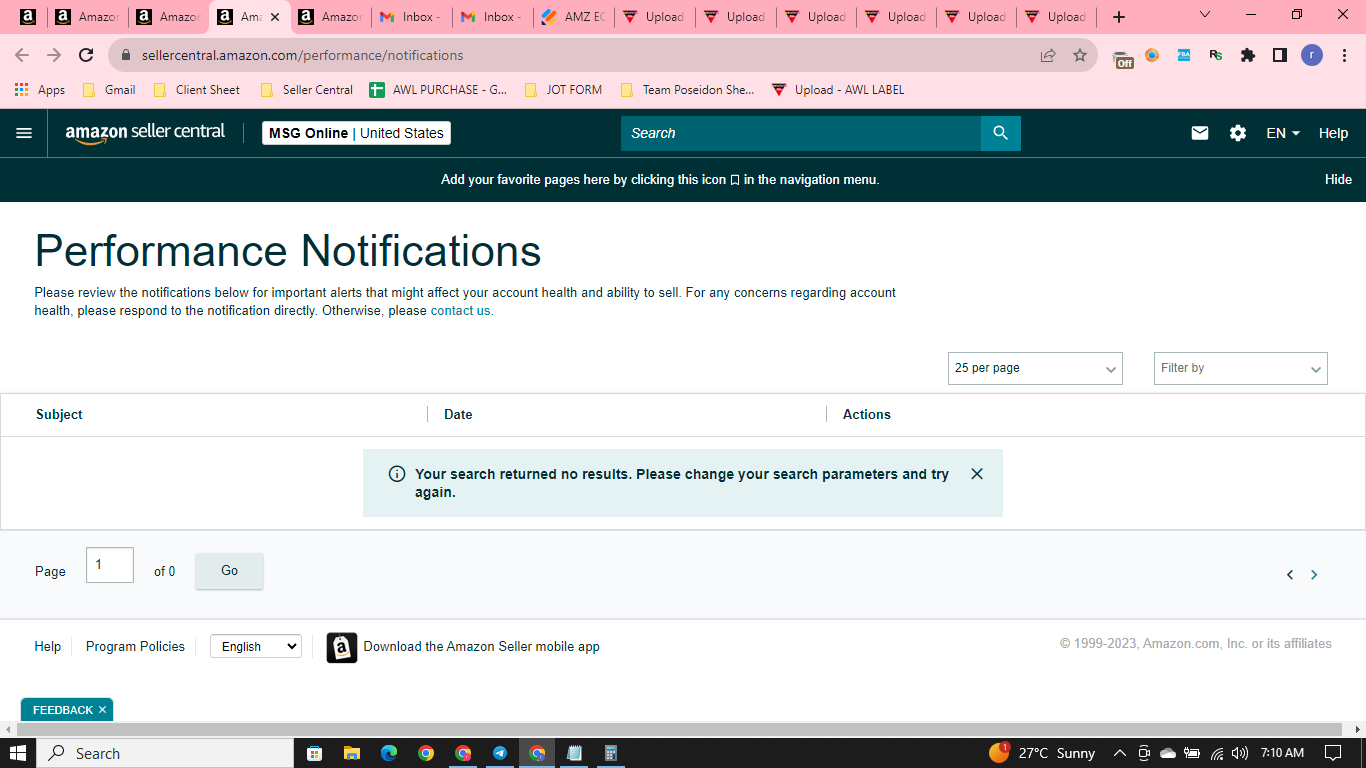
Task: Click the Date column header
Action: [458, 414]
